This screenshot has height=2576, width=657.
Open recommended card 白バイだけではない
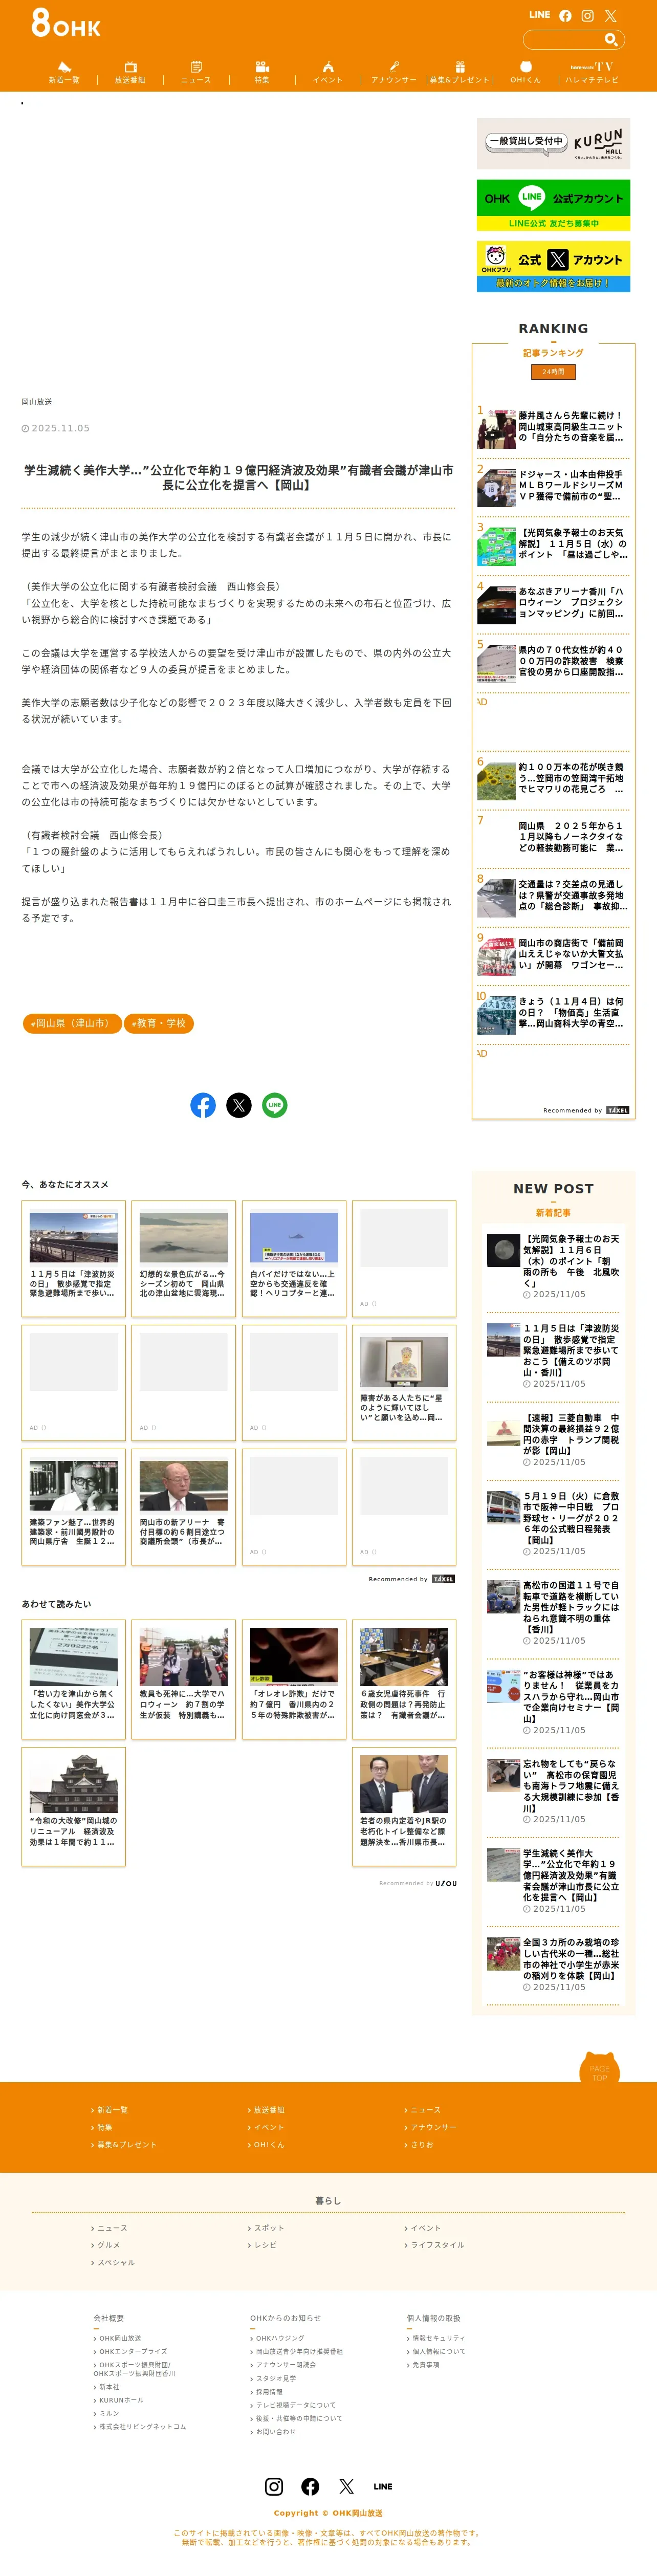tap(294, 1259)
